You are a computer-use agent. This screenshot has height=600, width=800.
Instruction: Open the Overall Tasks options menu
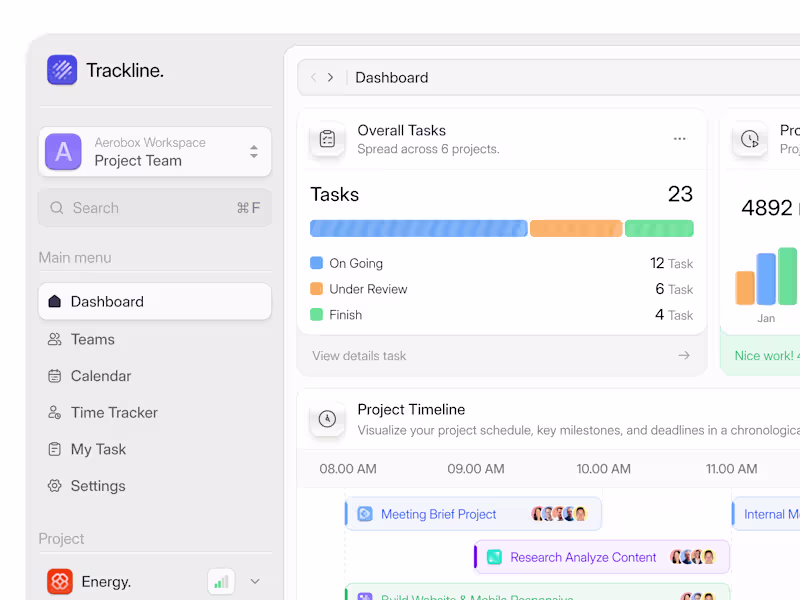point(680,139)
